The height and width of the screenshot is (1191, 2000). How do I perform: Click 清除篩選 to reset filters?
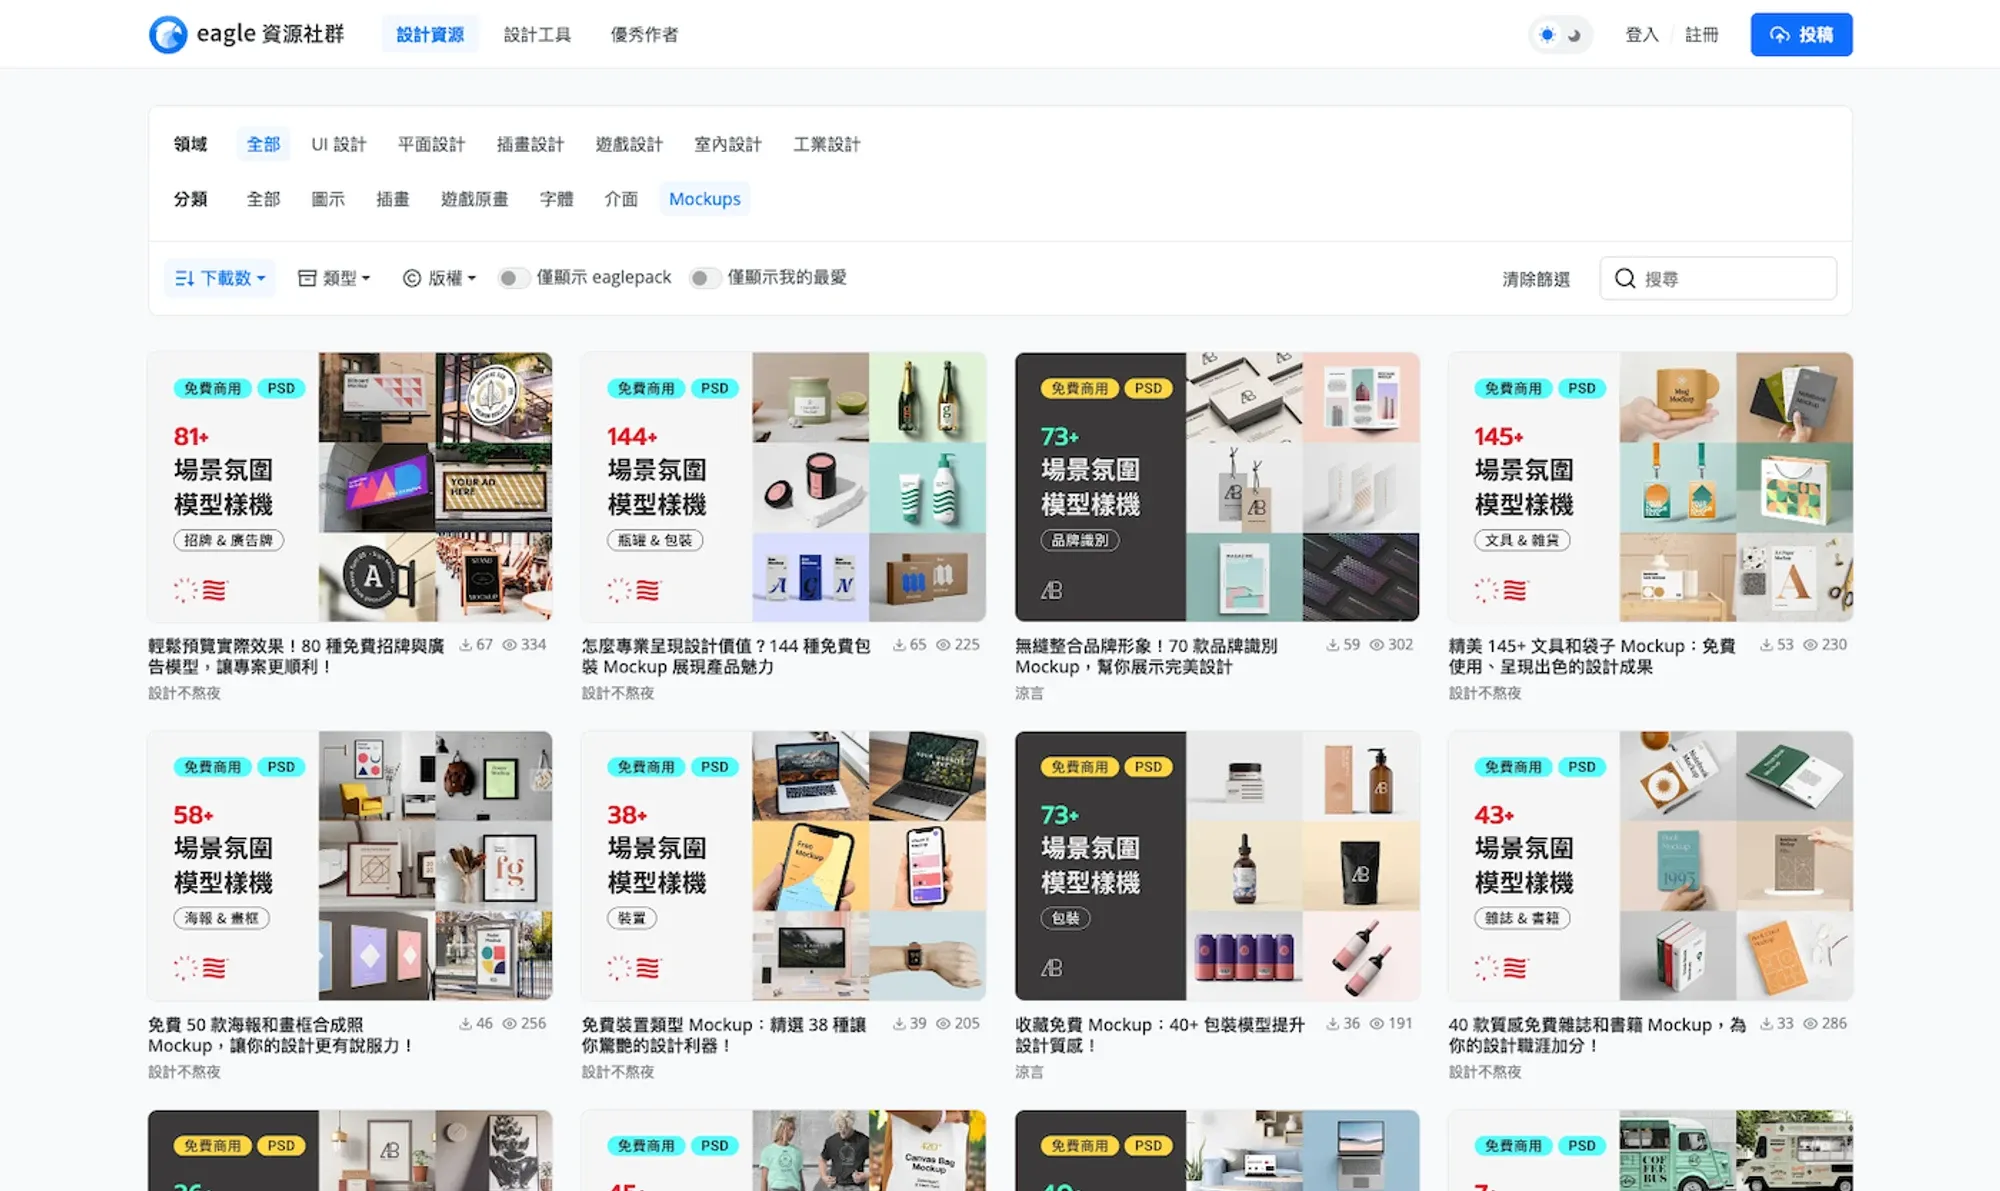1536,279
